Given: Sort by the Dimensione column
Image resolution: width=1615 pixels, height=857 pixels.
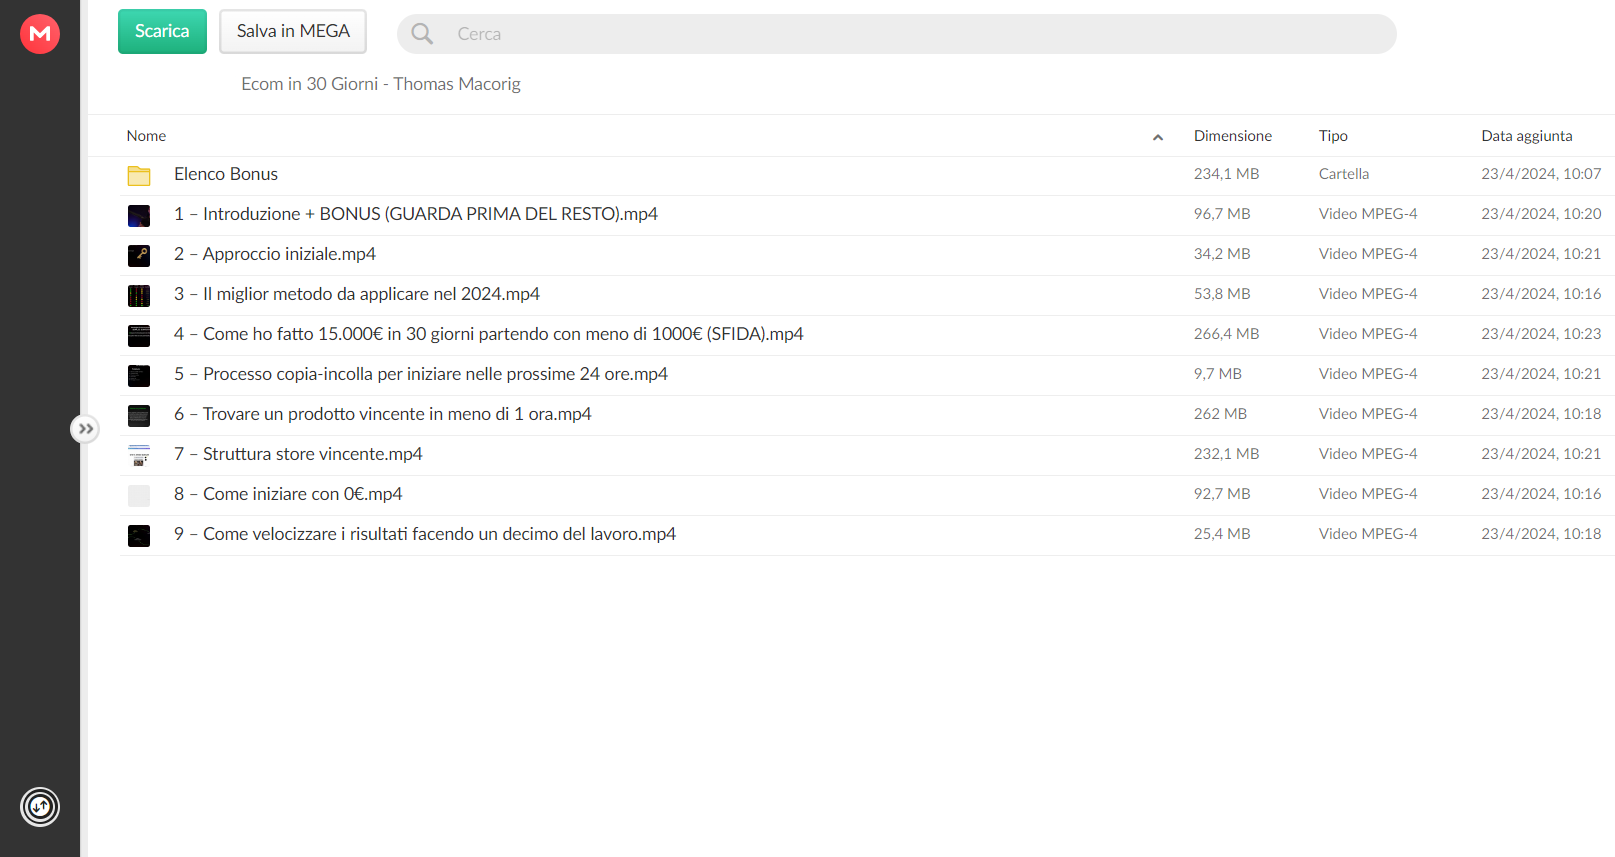Looking at the screenshot, I should (1232, 136).
